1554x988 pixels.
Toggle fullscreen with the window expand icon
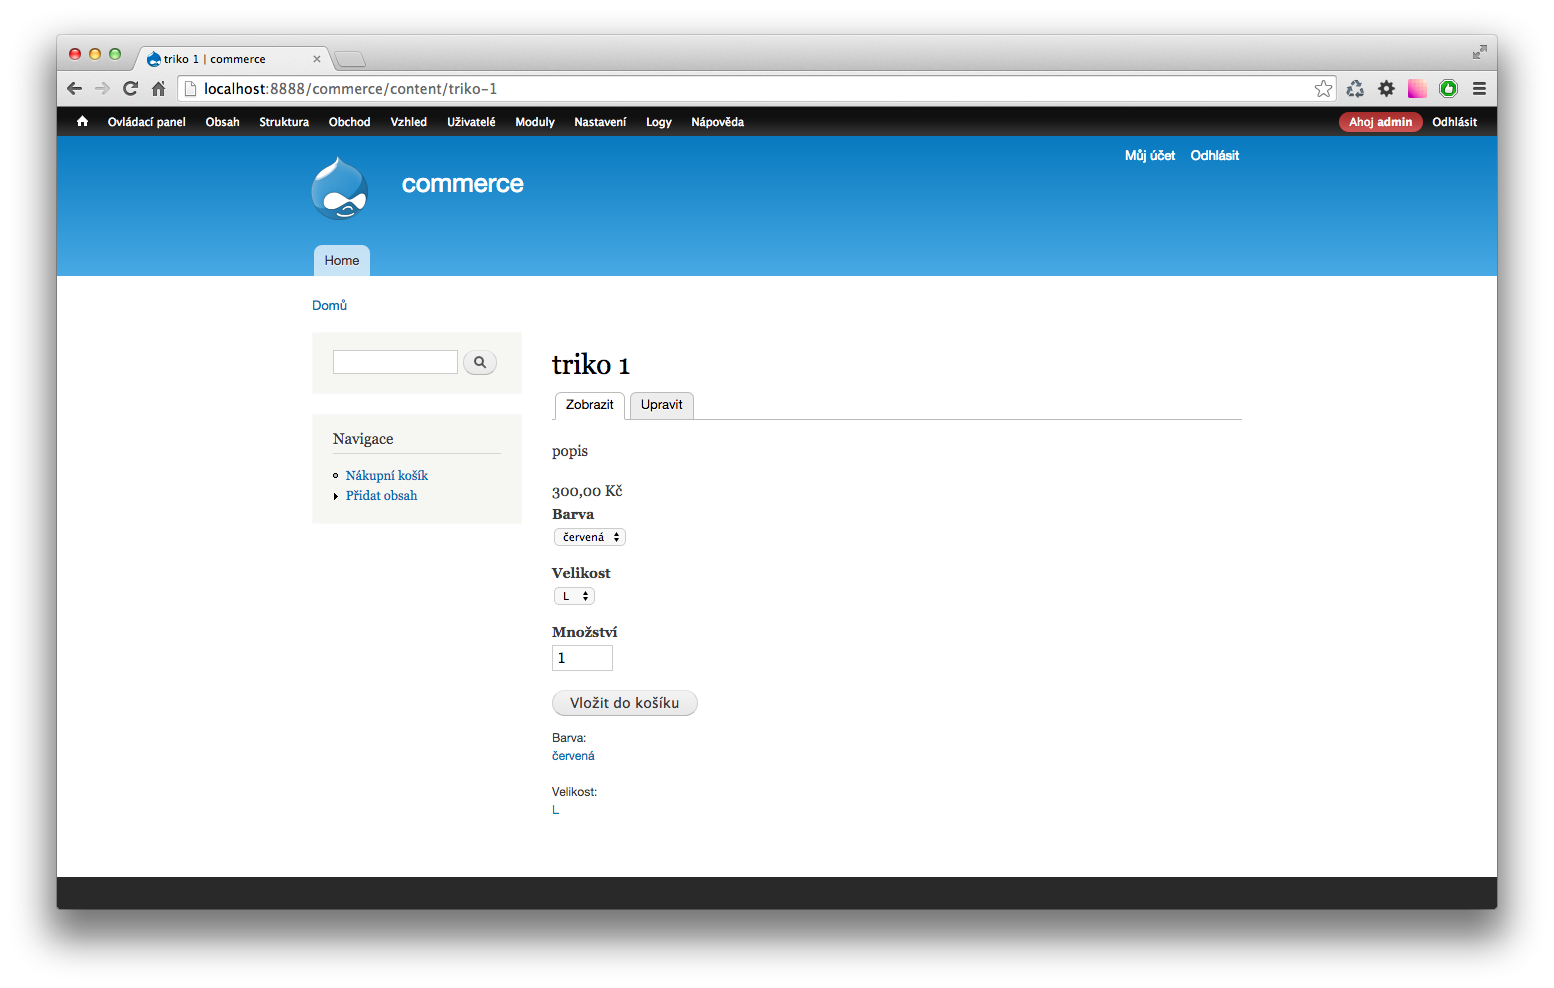[x=1480, y=52]
